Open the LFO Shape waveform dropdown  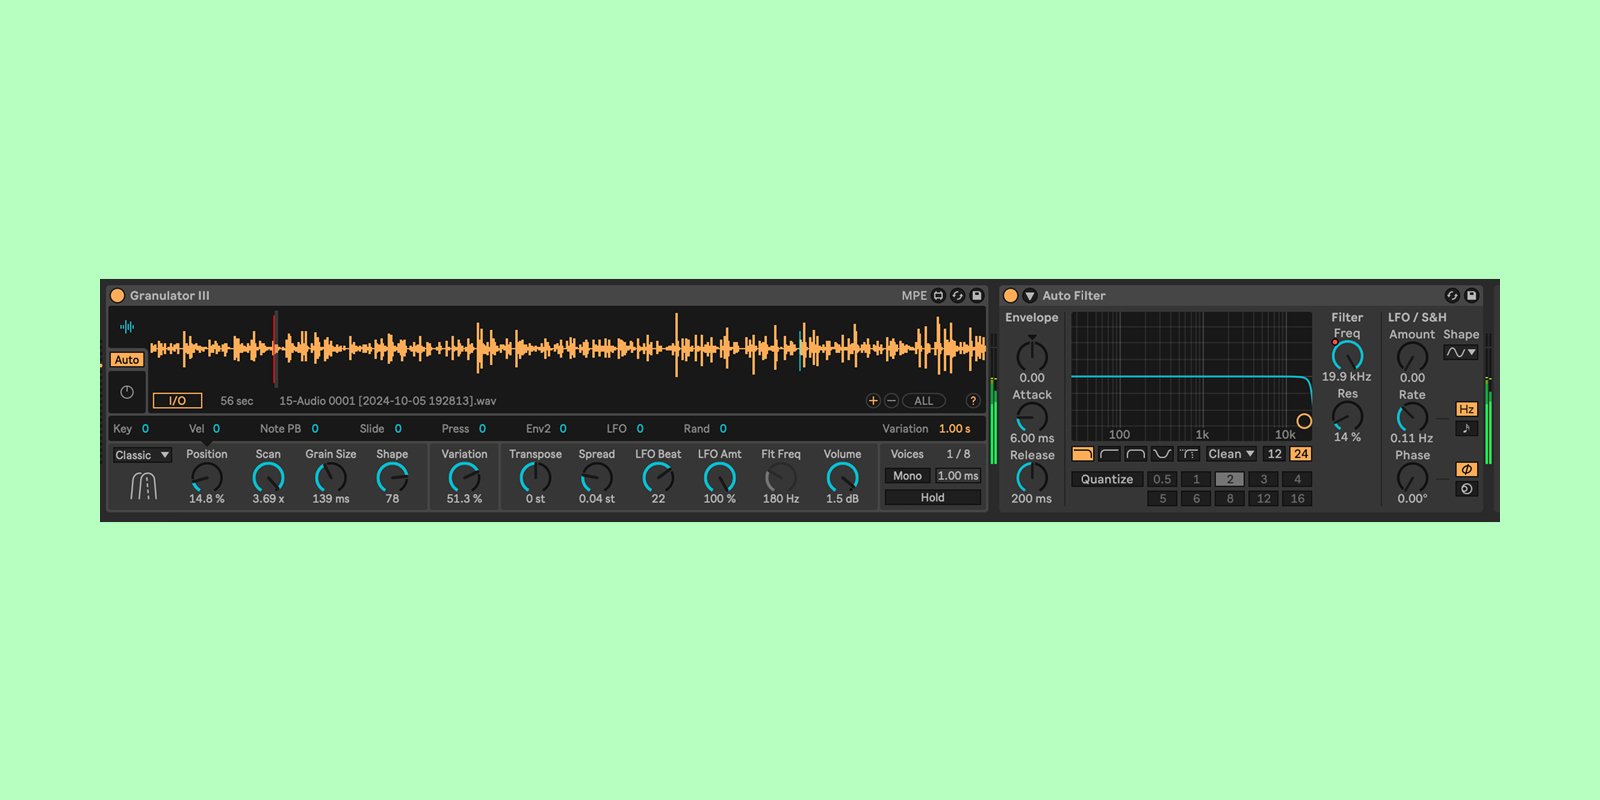tap(1461, 353)
